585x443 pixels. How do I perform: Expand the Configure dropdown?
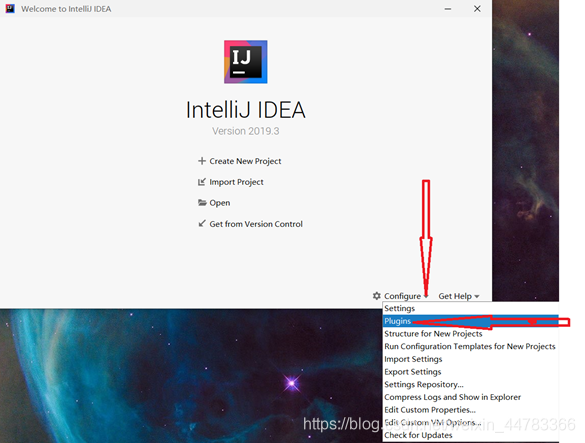coord(406,296)
